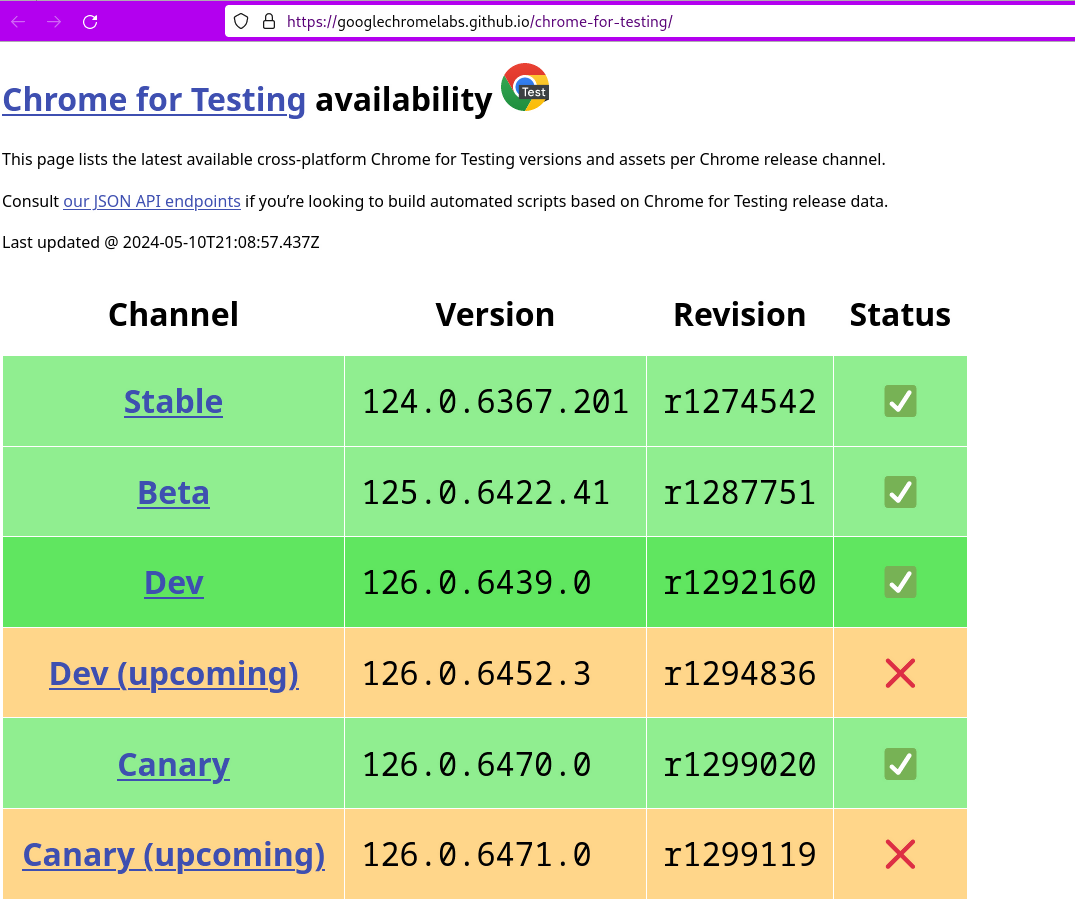
Task: Click the Beta row green checkmark
Action: (x=900, y=492)
